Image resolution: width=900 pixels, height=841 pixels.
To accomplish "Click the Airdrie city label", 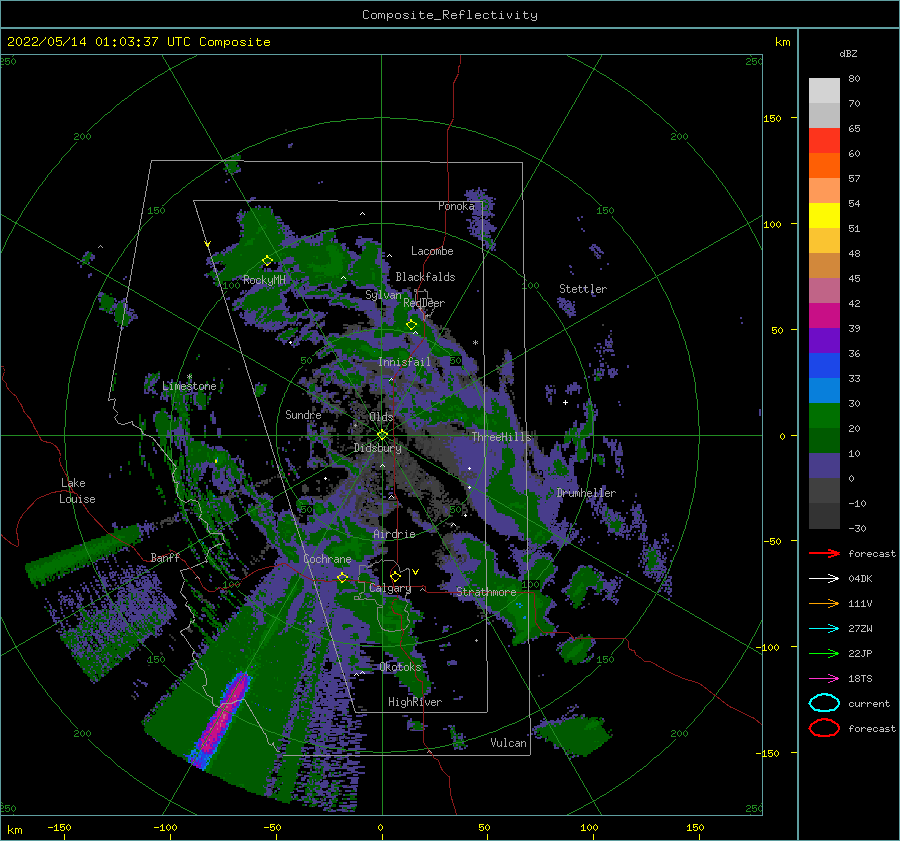I will pos(394,534).
